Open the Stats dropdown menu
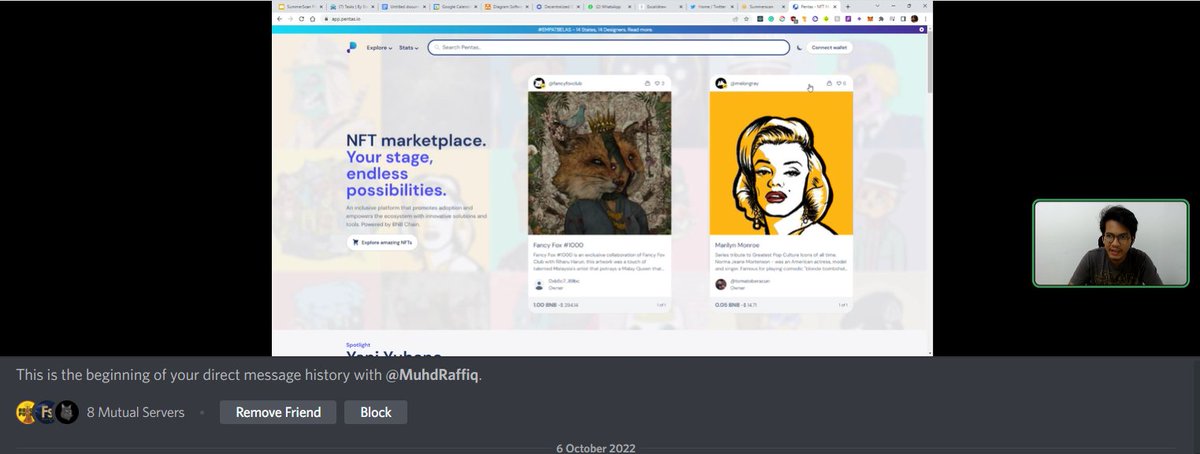Screen dimensions: 1200x454 pos(408,48)
